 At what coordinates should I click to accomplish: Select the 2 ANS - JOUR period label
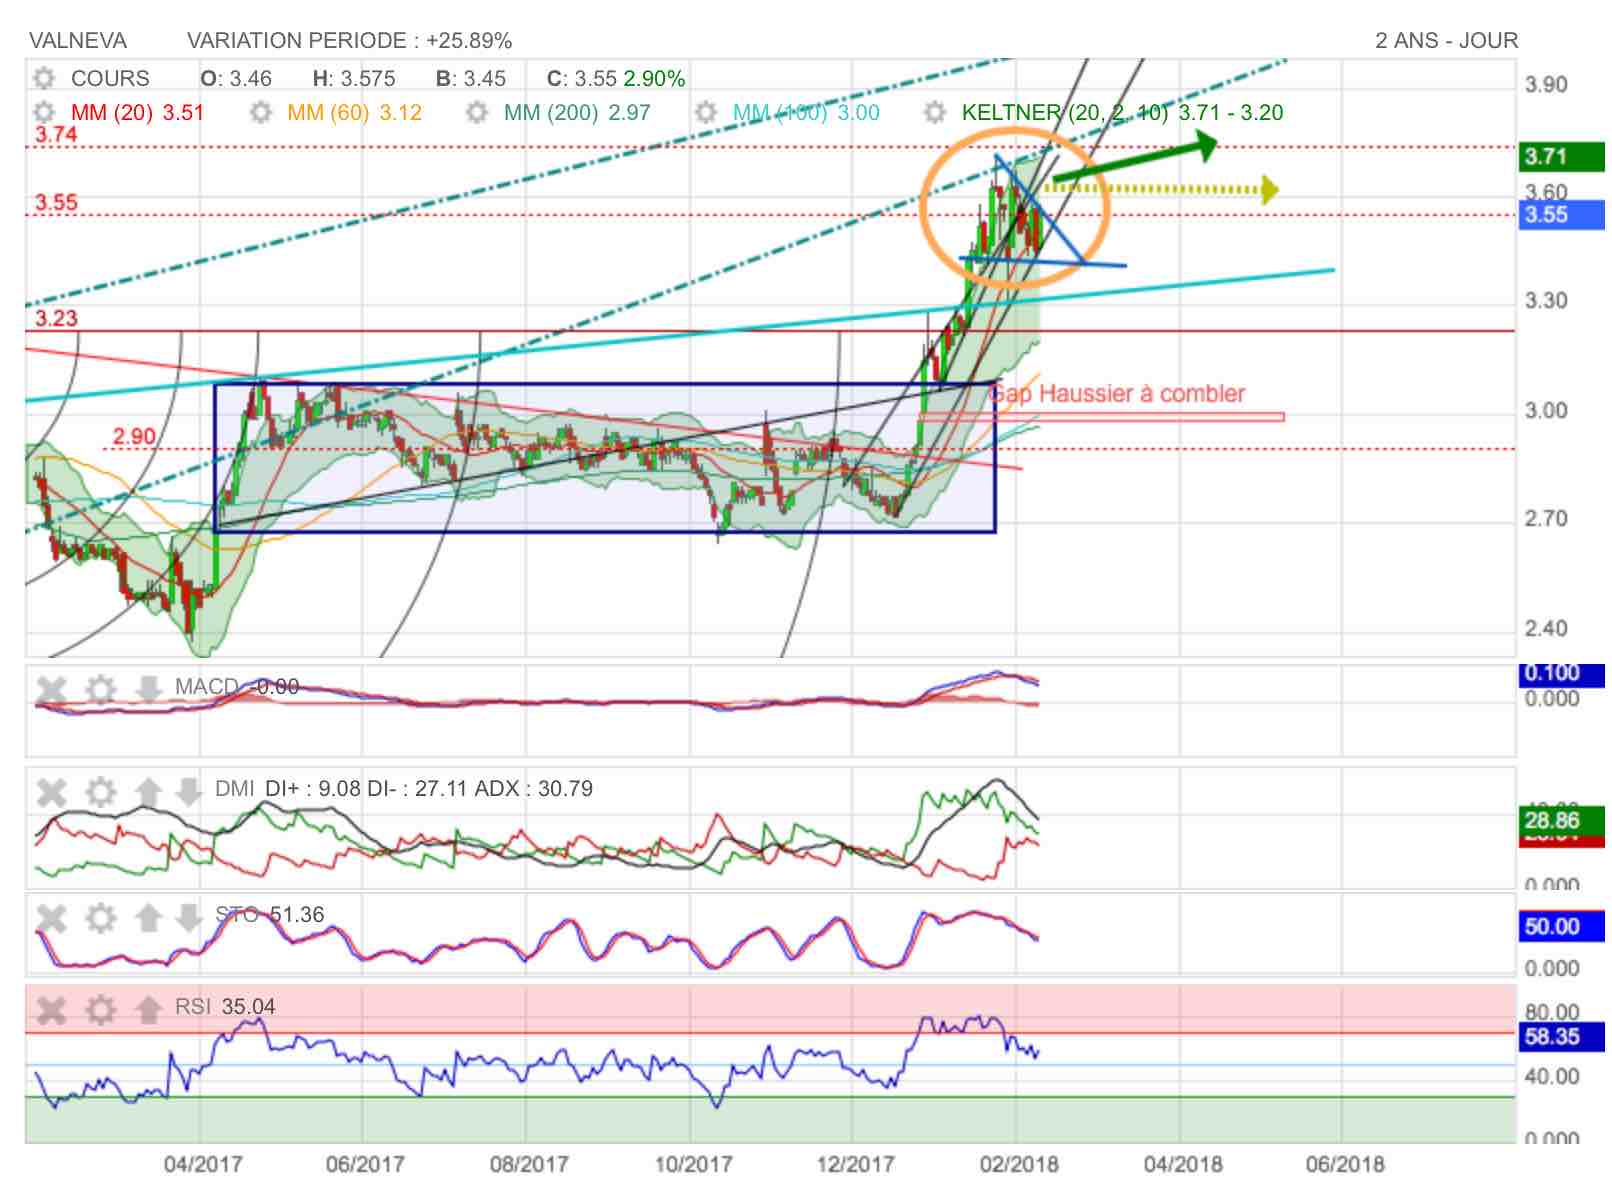[1446, 40]
